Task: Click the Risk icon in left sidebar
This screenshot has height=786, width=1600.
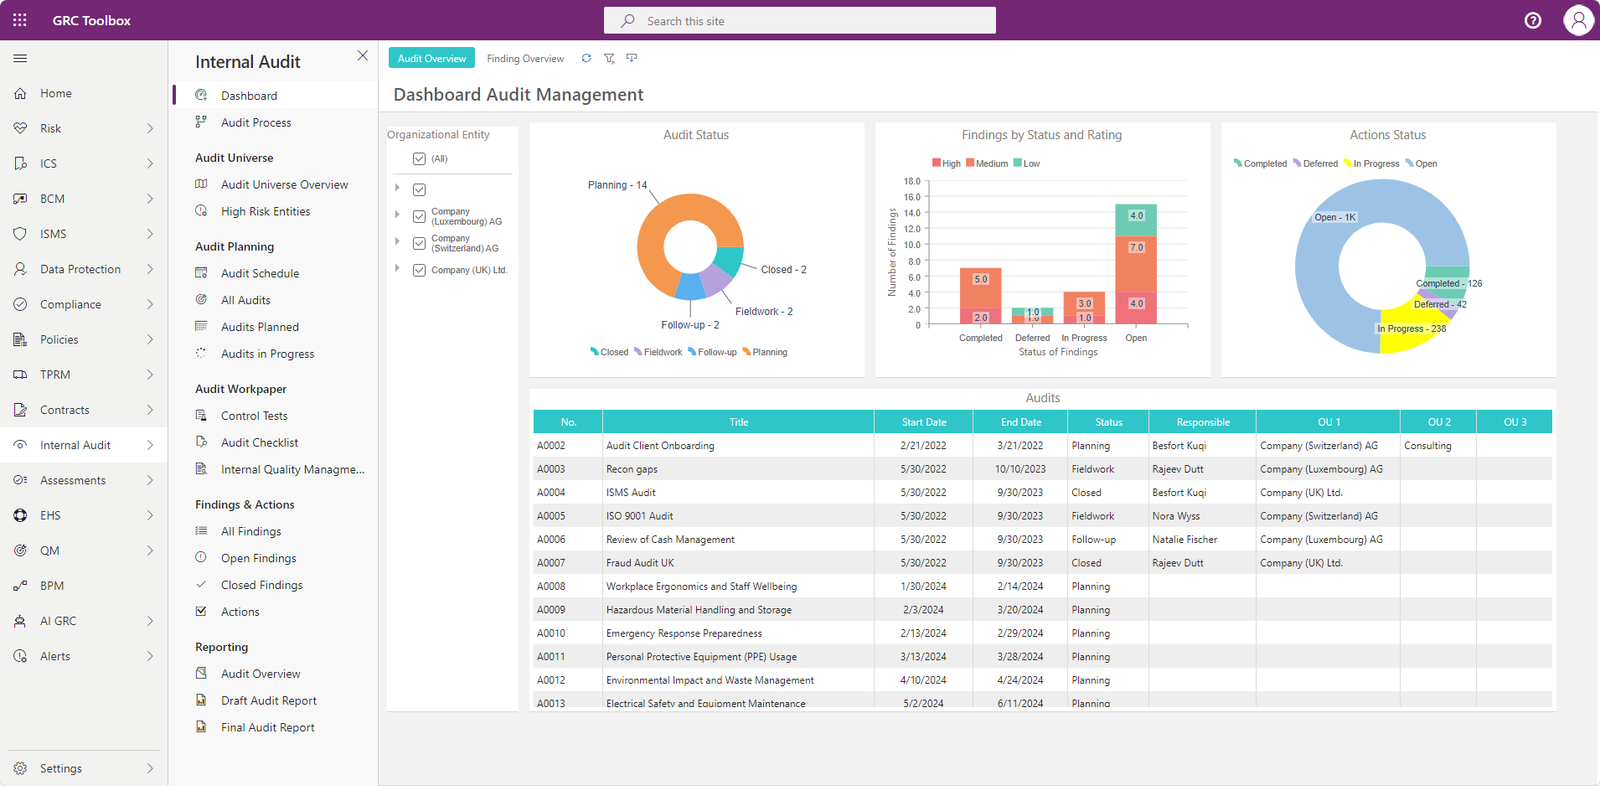Action: (x=20, y=128)
